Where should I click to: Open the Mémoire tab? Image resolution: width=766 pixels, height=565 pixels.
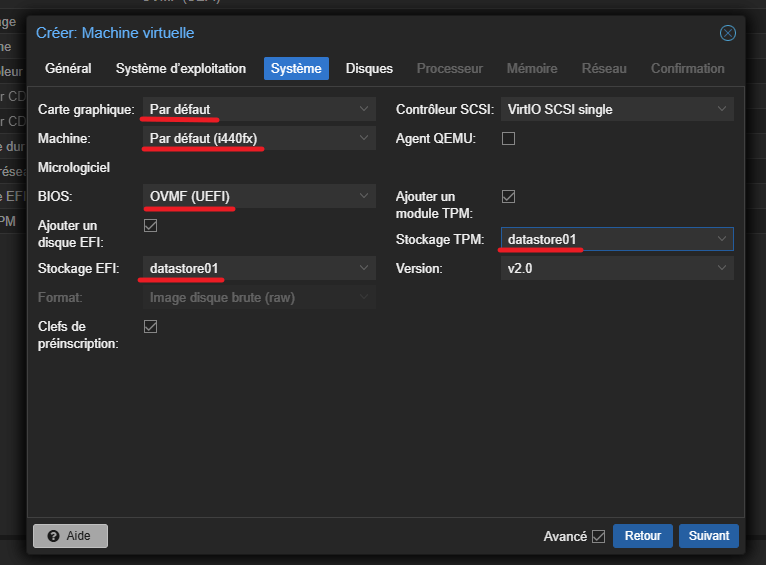pos(532,68)
